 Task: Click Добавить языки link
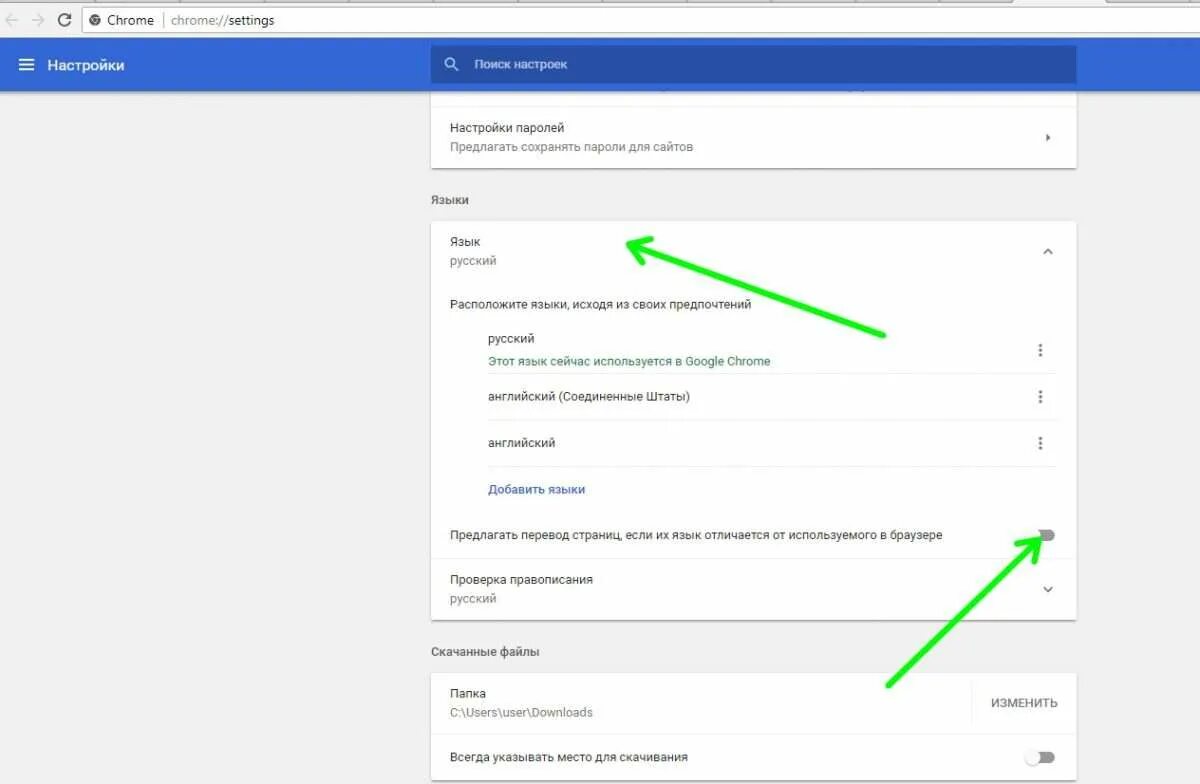[536, 489]
